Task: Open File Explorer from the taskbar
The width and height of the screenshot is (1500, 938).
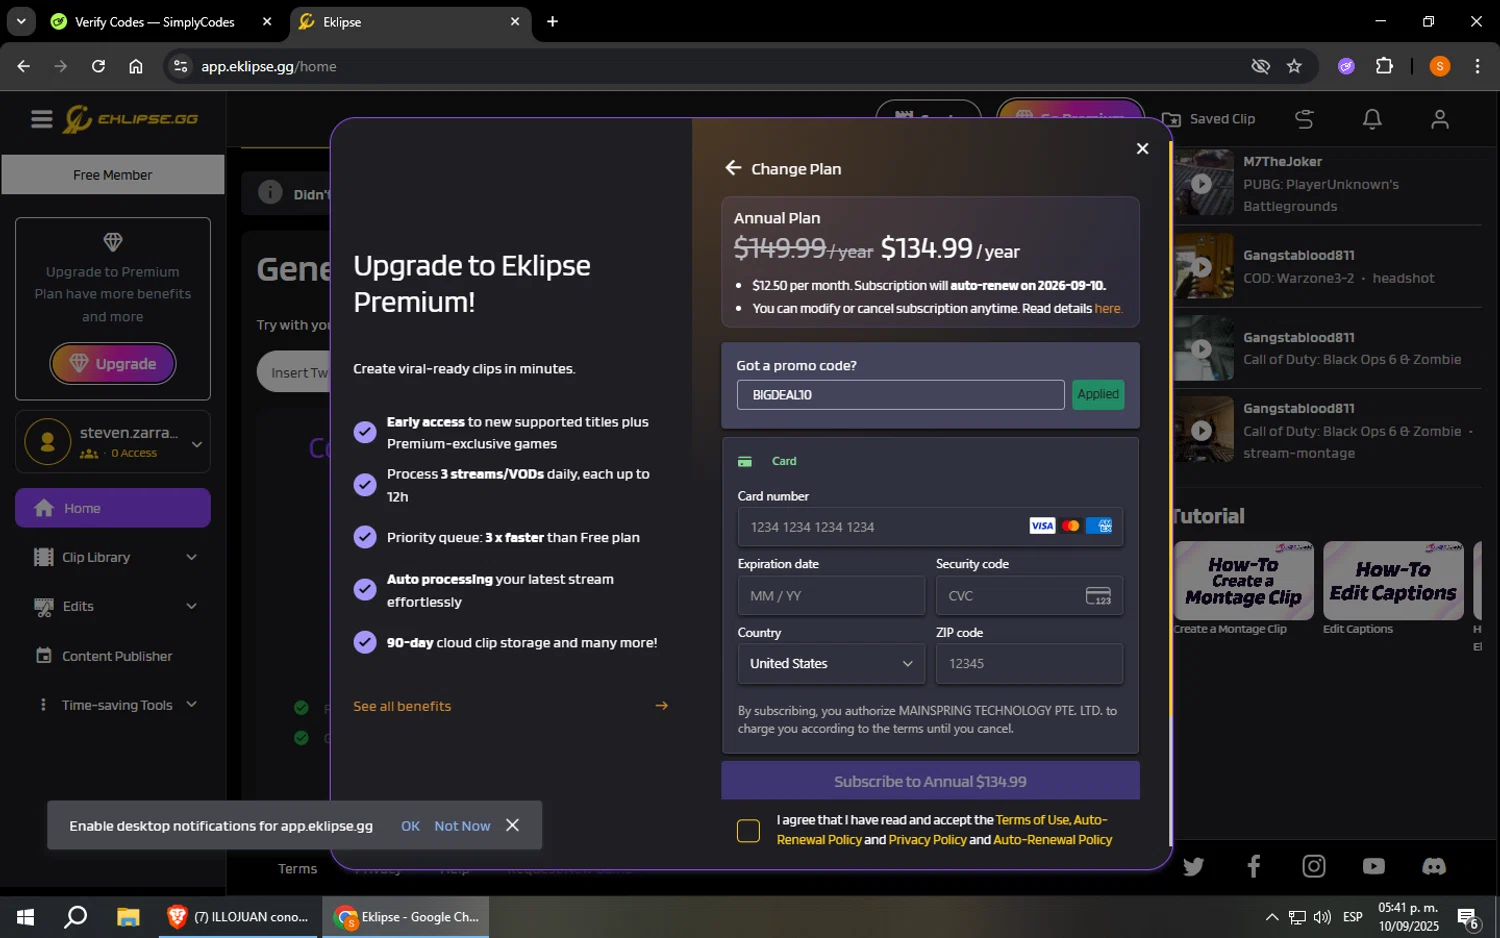Action: point(128,917)
